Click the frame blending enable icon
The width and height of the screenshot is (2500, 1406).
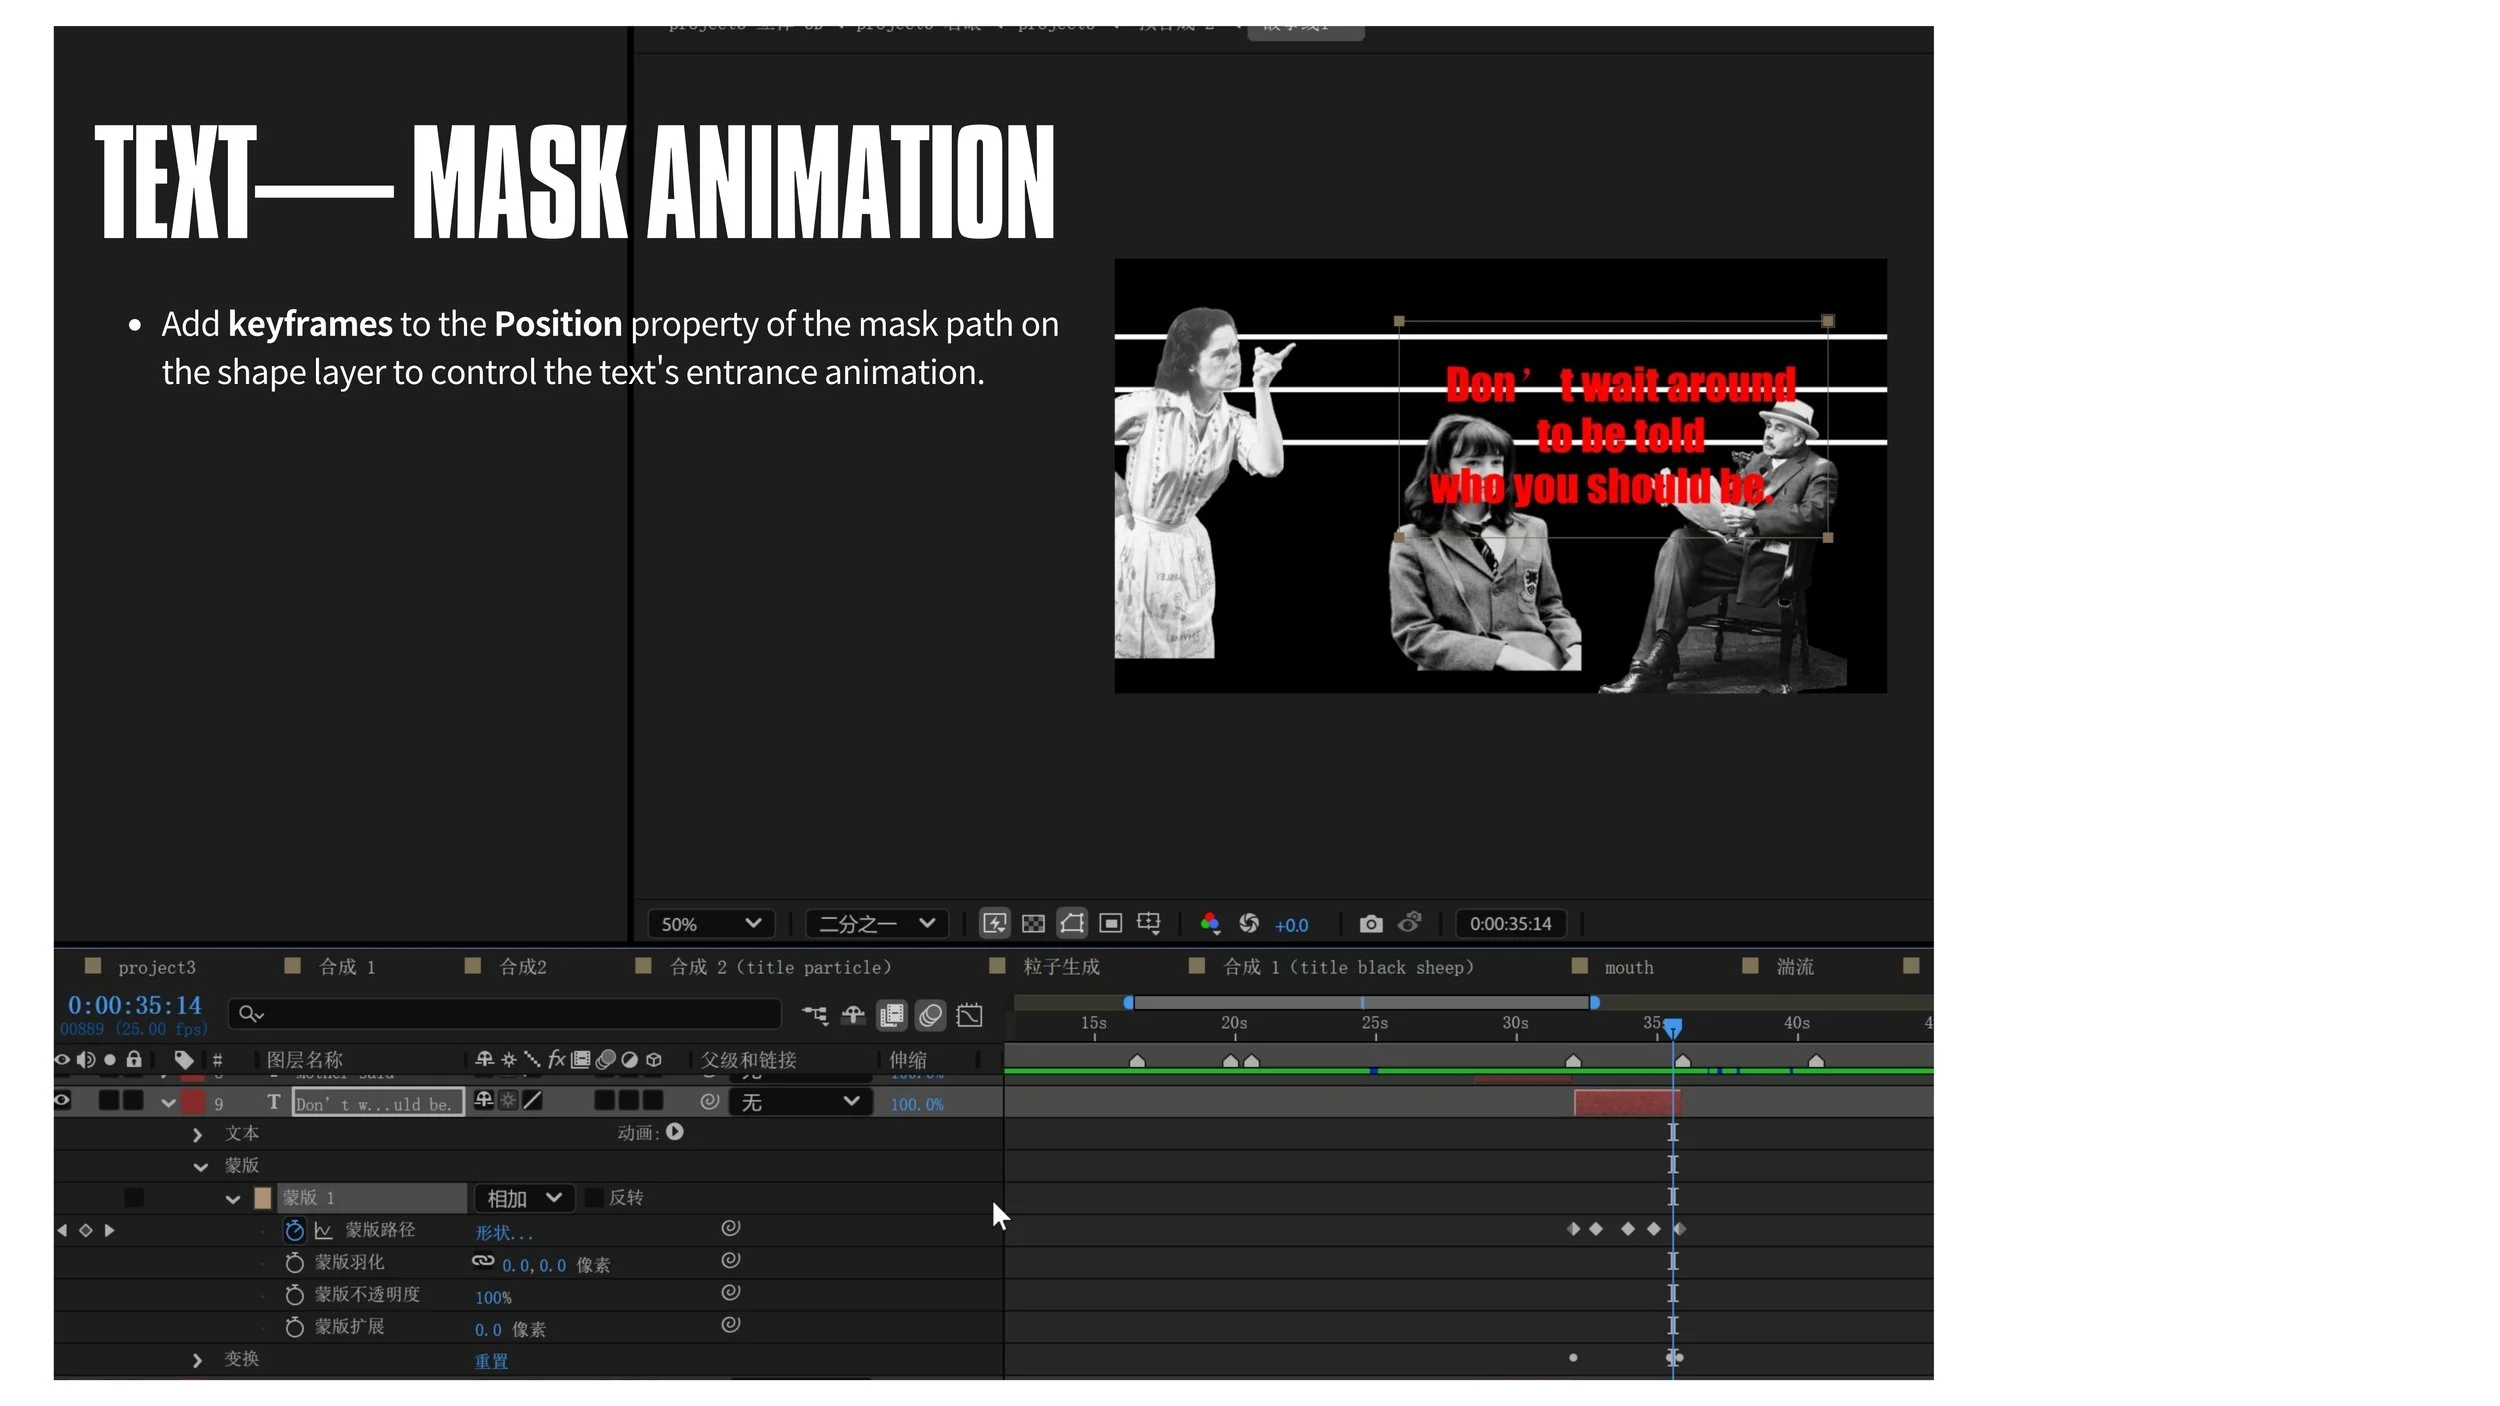891,1016
